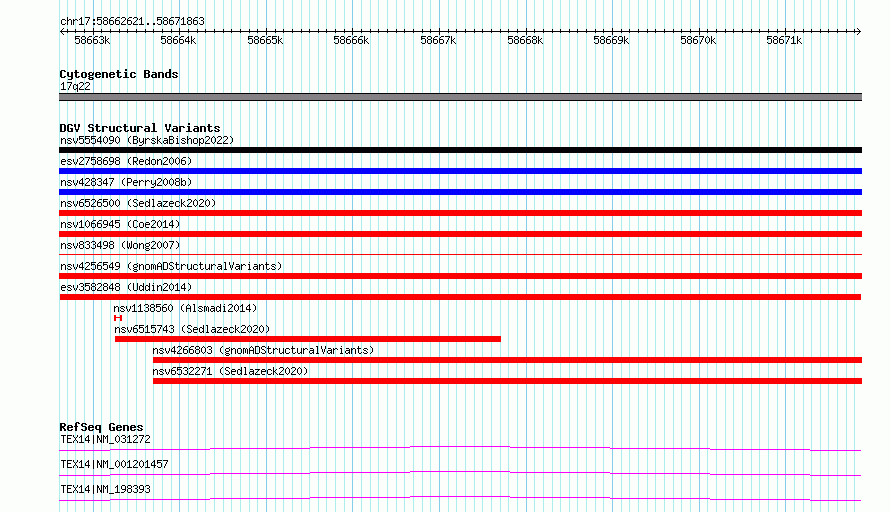The image size is (890, 512).
Task: Open the TEX14|NM_001201457 transcript label
Action: (114, 464)
